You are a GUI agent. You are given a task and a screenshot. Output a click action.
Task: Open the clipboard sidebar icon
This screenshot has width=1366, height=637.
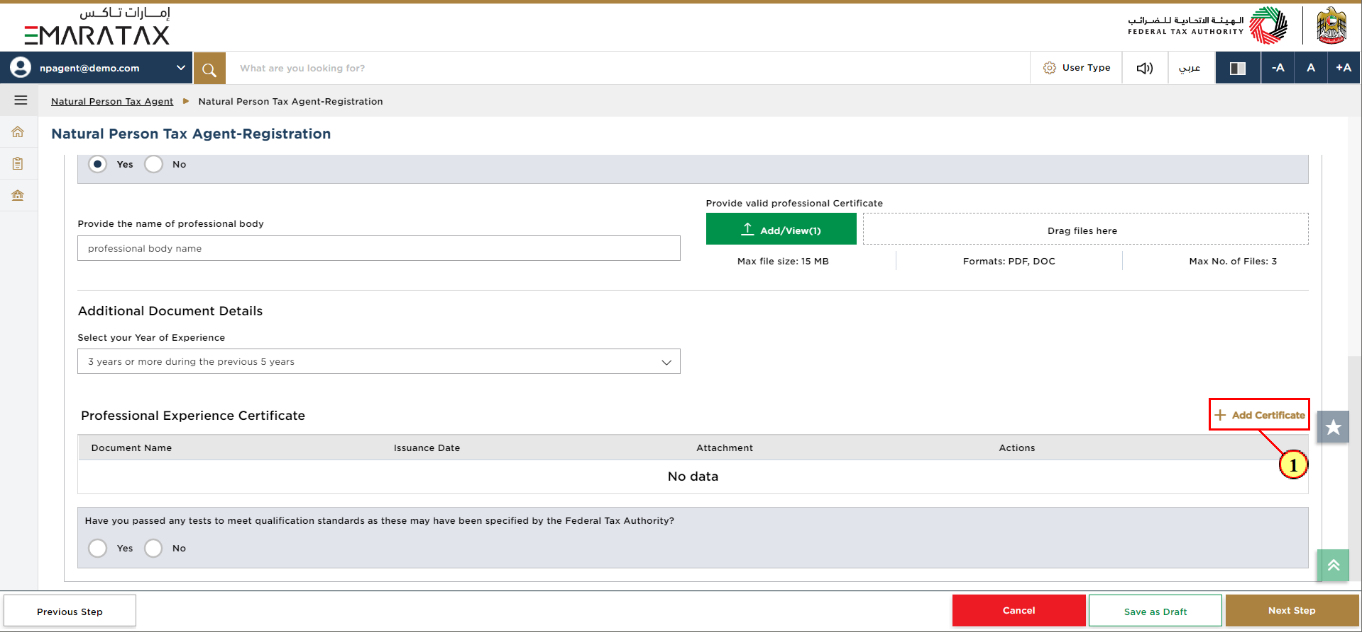point(18,163)
